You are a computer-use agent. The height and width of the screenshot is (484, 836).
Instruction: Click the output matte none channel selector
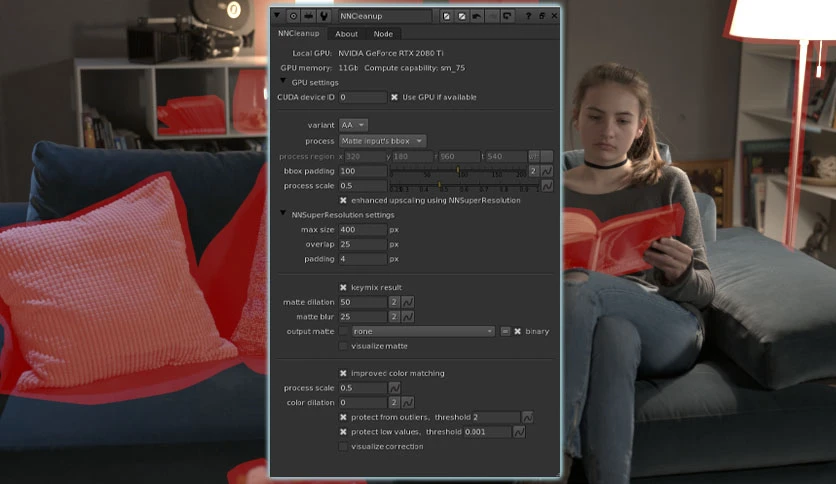pyautogui.click(x=423, y=332)
